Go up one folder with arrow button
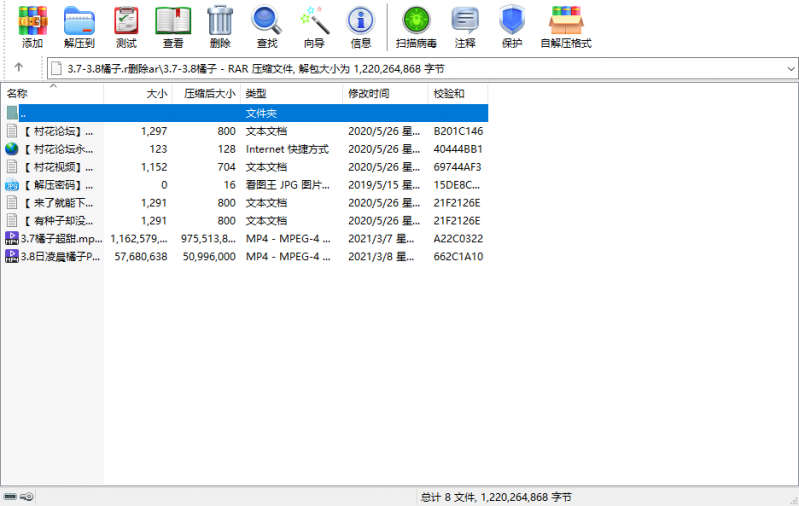 (19, 68)
